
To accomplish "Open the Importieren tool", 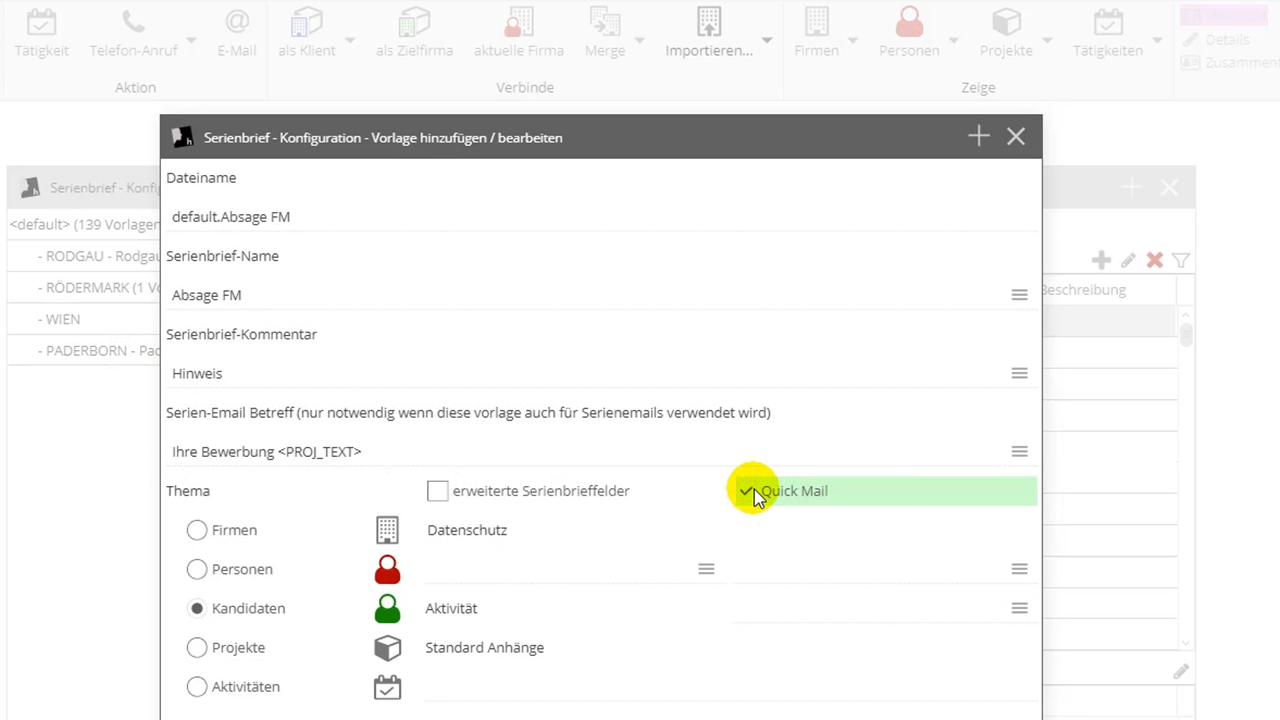I will [x=708, y=22].
